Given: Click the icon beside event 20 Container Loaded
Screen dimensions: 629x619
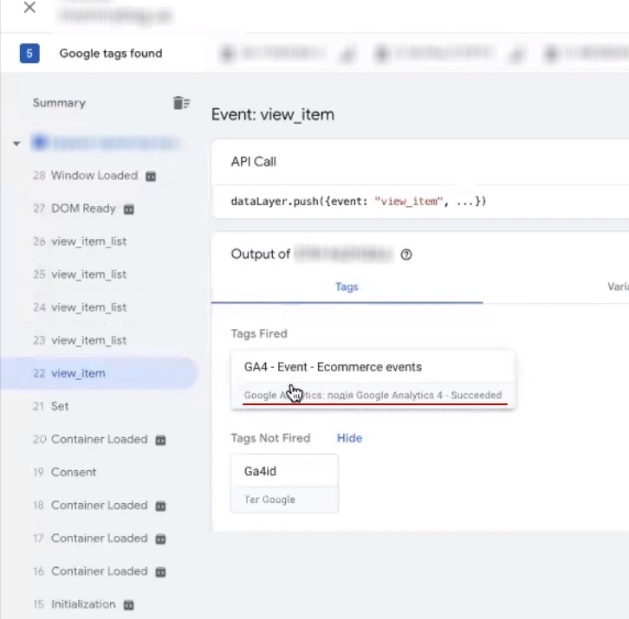Looking at the screenshot, I should (161, 440).
